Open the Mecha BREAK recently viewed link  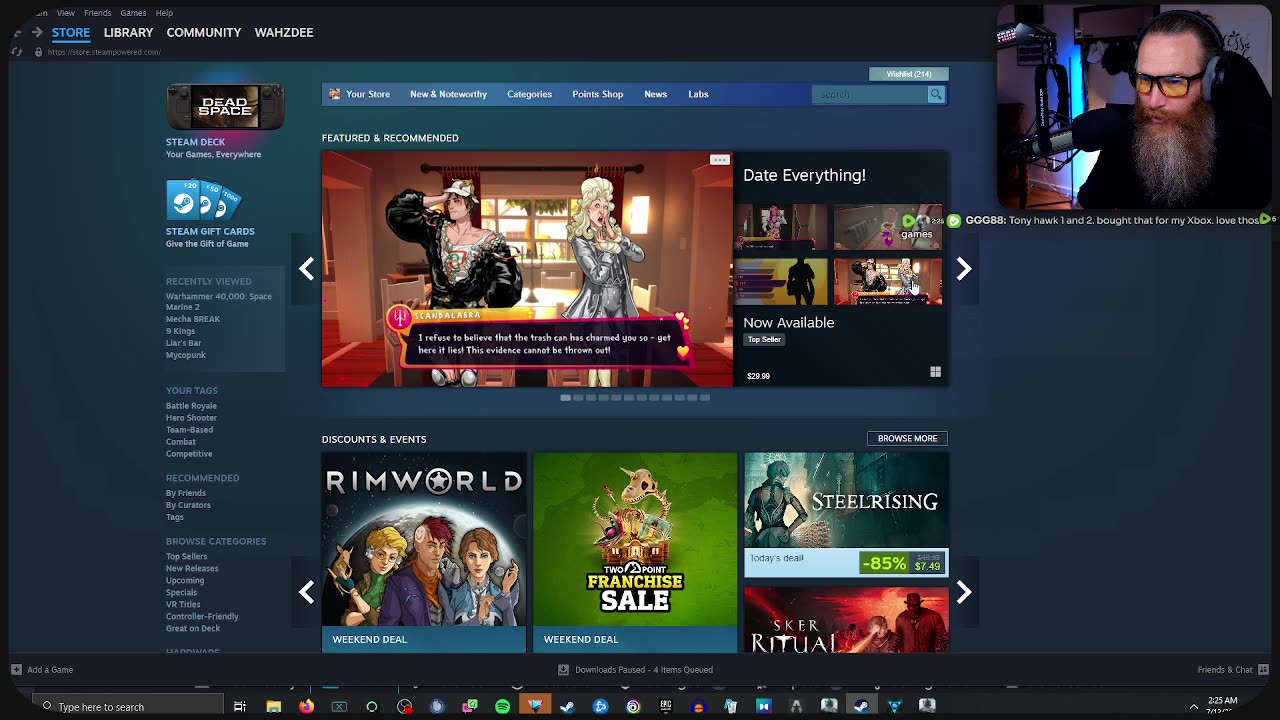[x=193, y=319]
